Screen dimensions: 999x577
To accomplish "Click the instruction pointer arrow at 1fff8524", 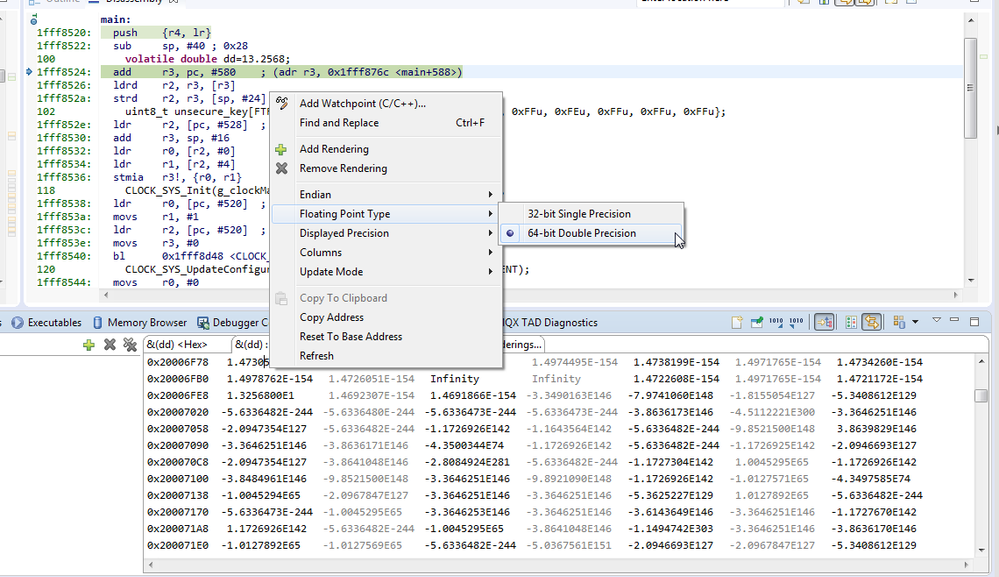I will click(x=29, y=72).
